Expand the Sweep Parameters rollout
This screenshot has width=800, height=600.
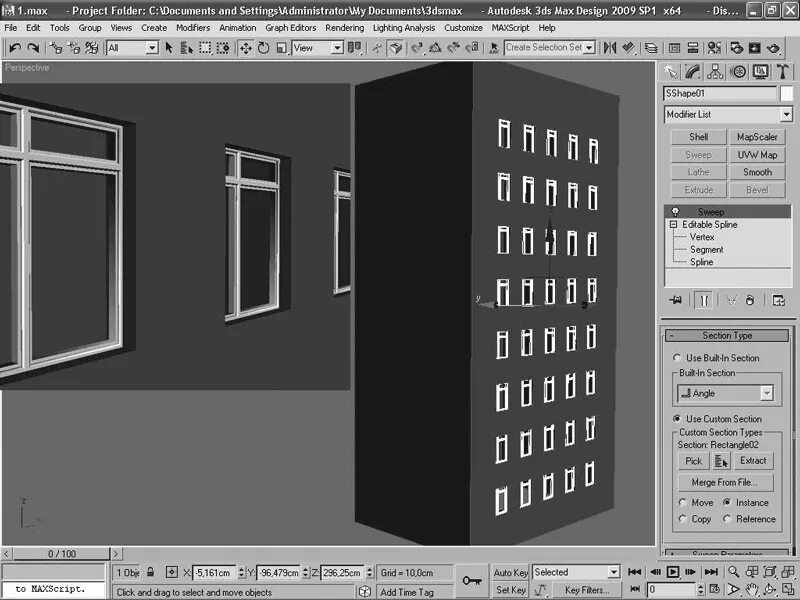click(727, 553)
